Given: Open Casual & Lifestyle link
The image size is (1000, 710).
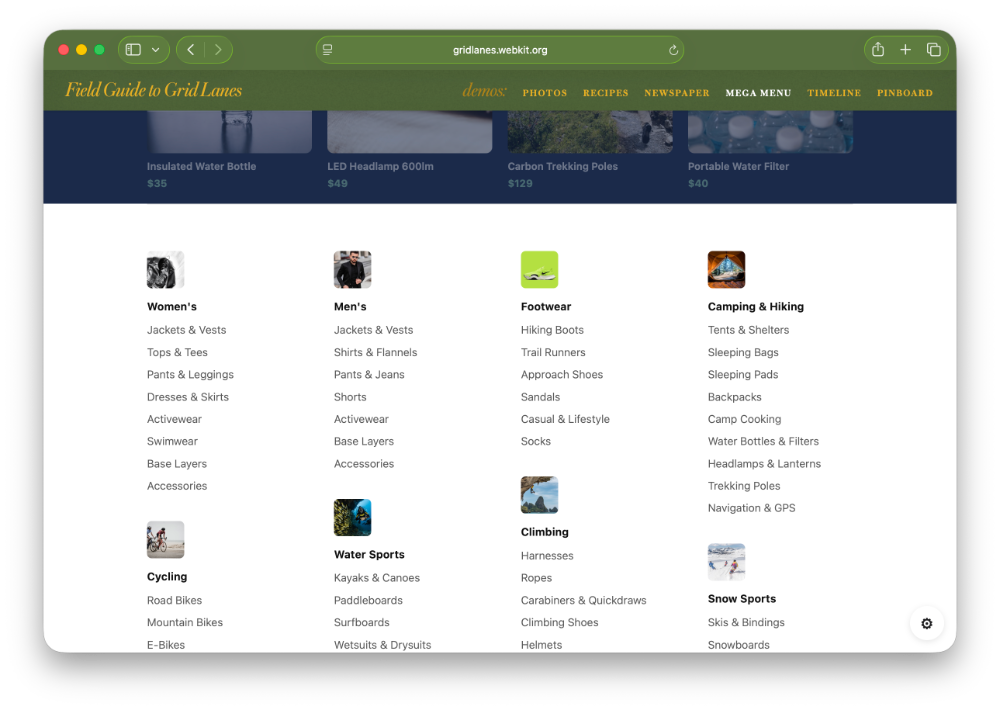Looking at the screenshot, I should point(565,419).
